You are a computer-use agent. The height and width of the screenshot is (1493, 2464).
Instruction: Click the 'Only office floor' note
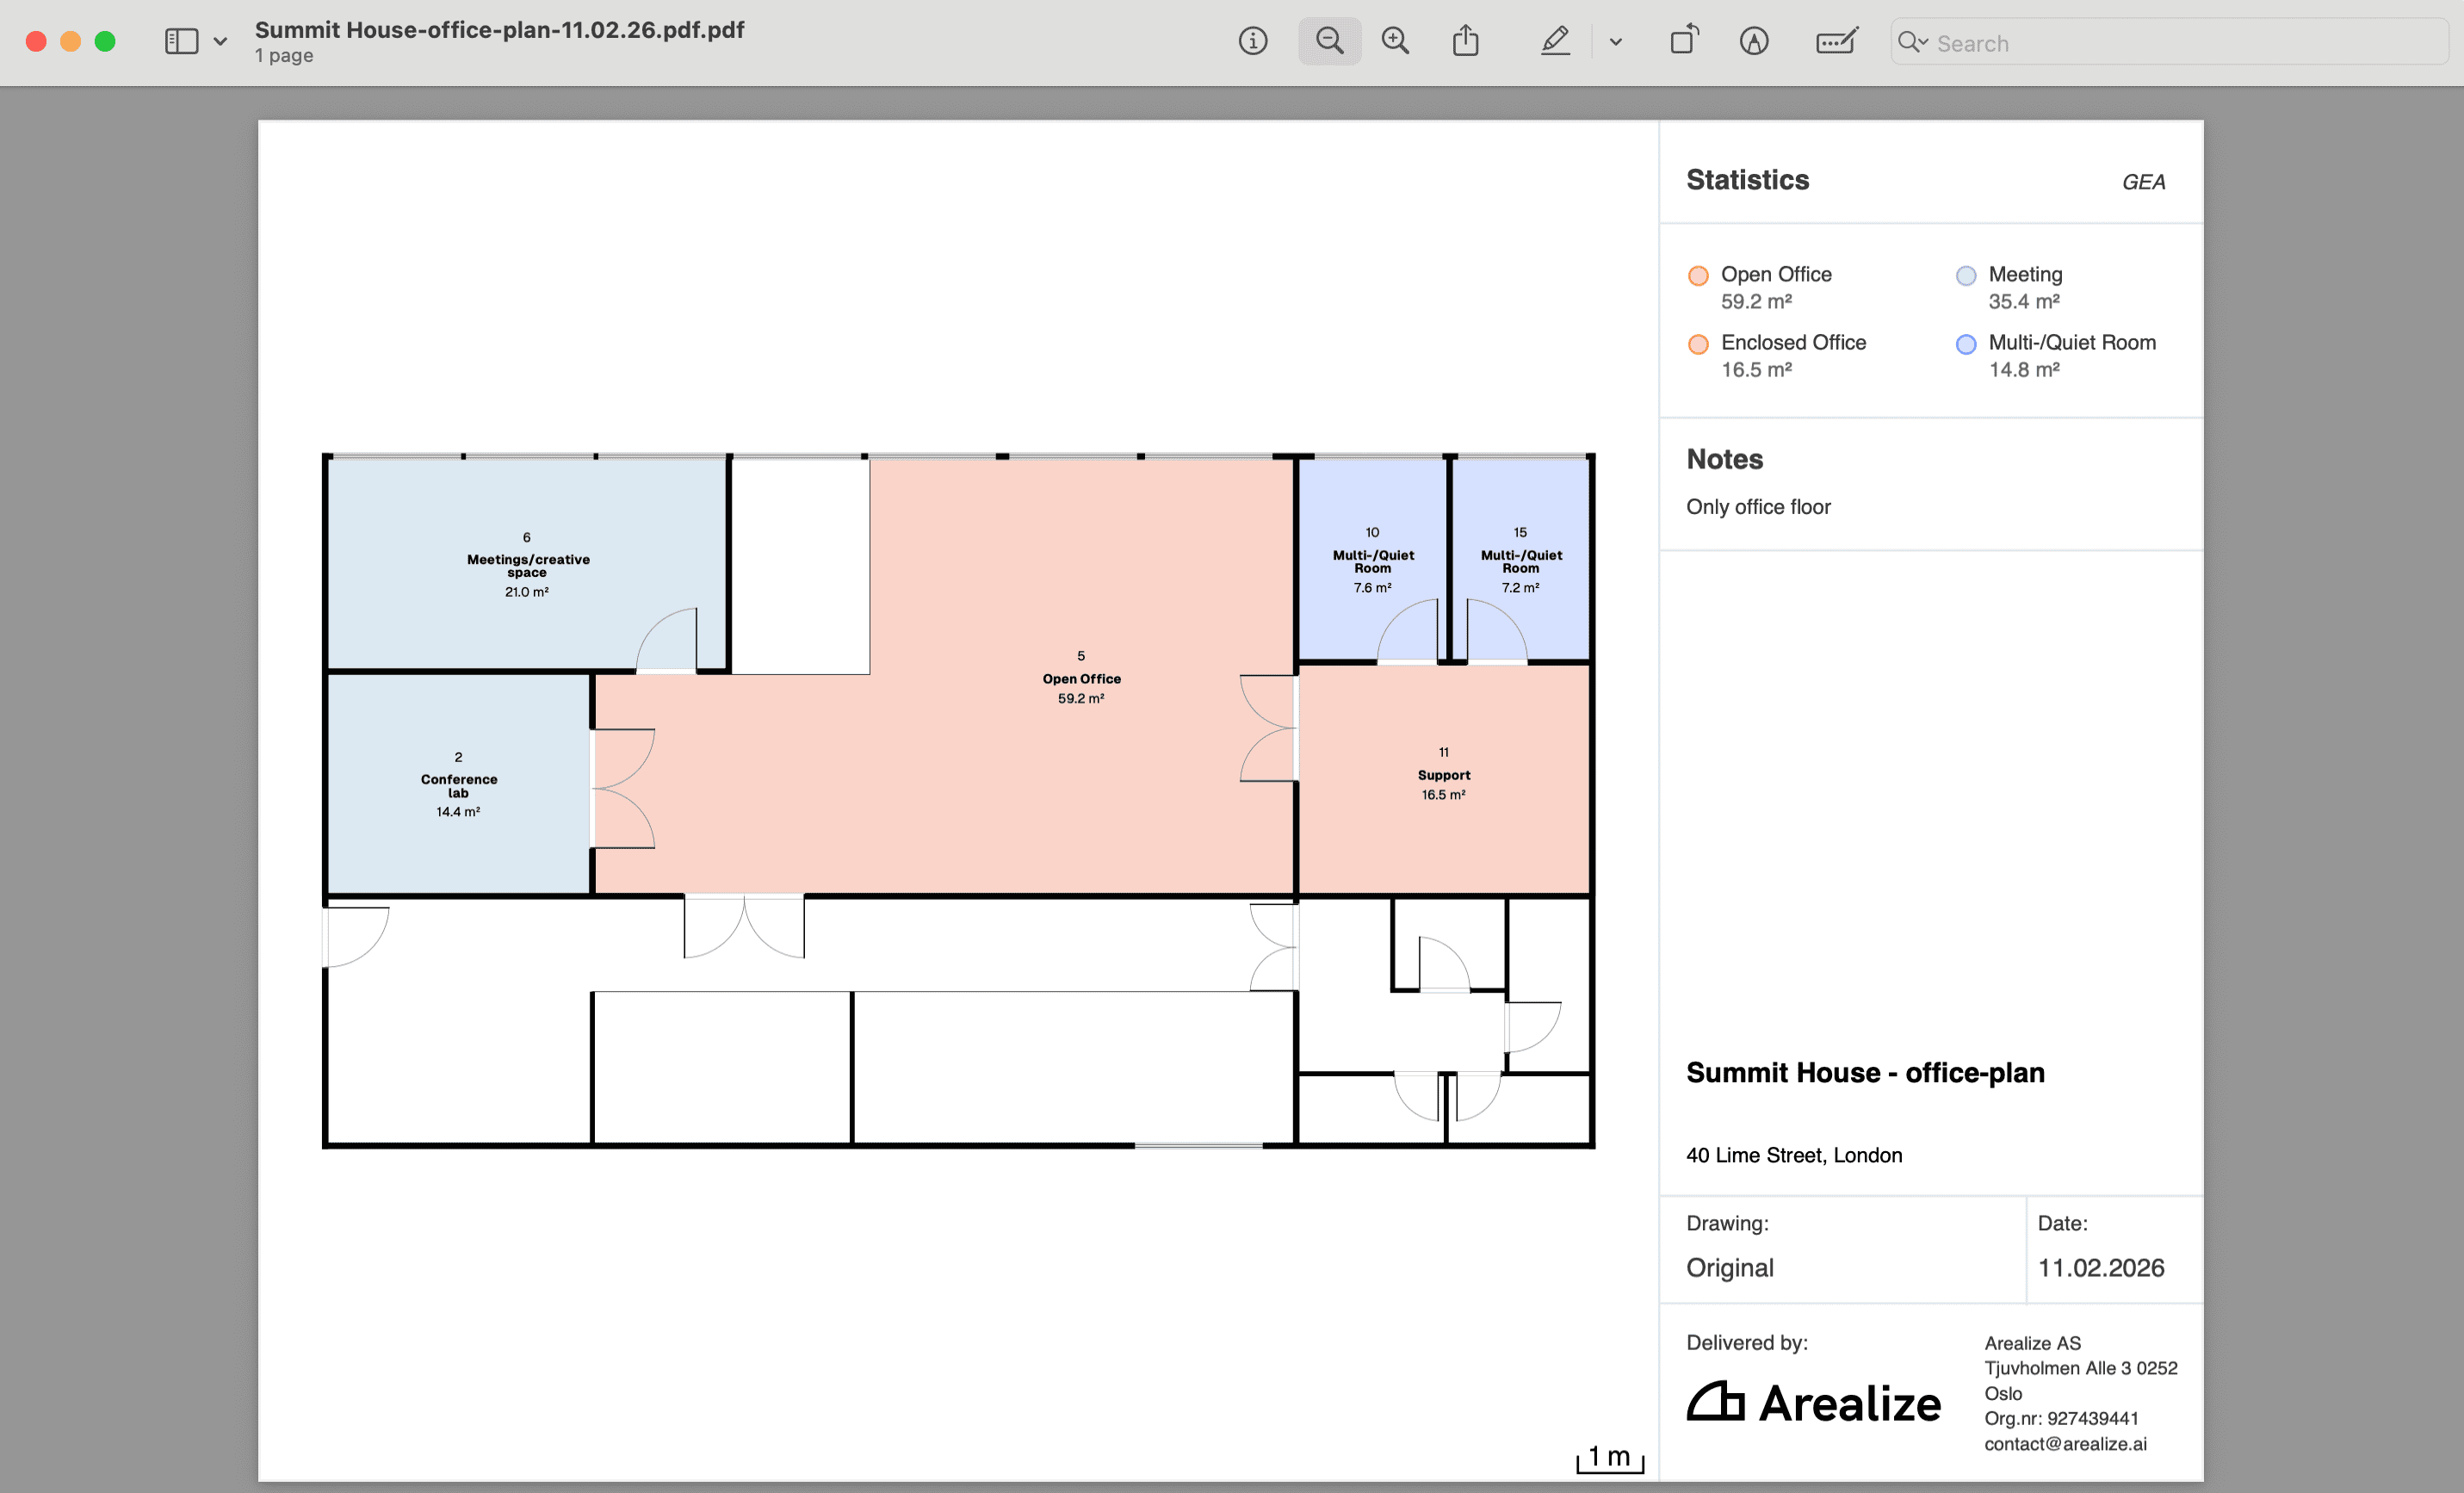1758,507
